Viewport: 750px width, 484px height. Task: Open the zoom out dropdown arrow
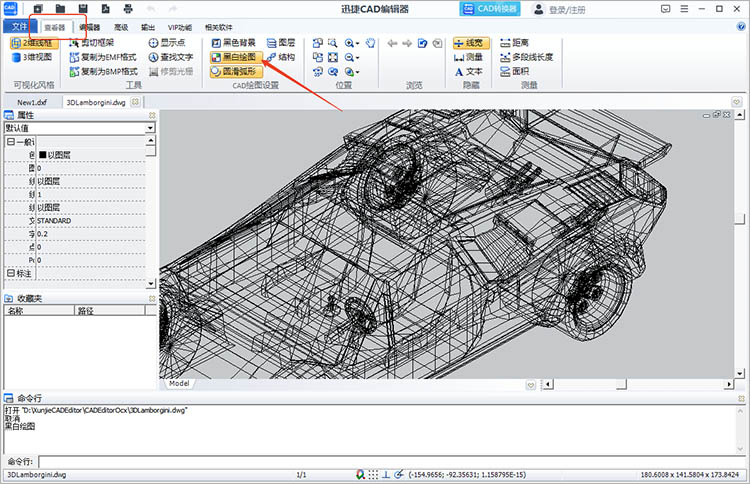[358, 58]
